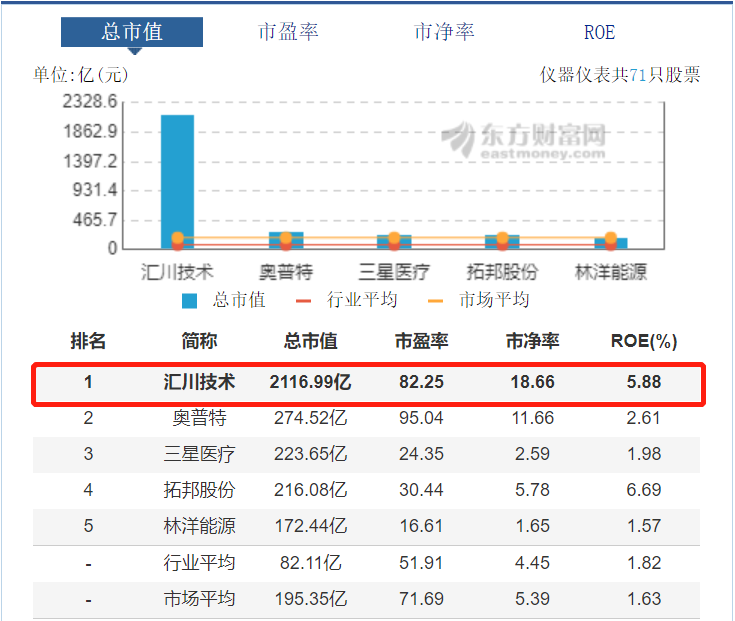The image size is (735, 621).
Task: Click the 简称 column header
Action: pos(199,341)
